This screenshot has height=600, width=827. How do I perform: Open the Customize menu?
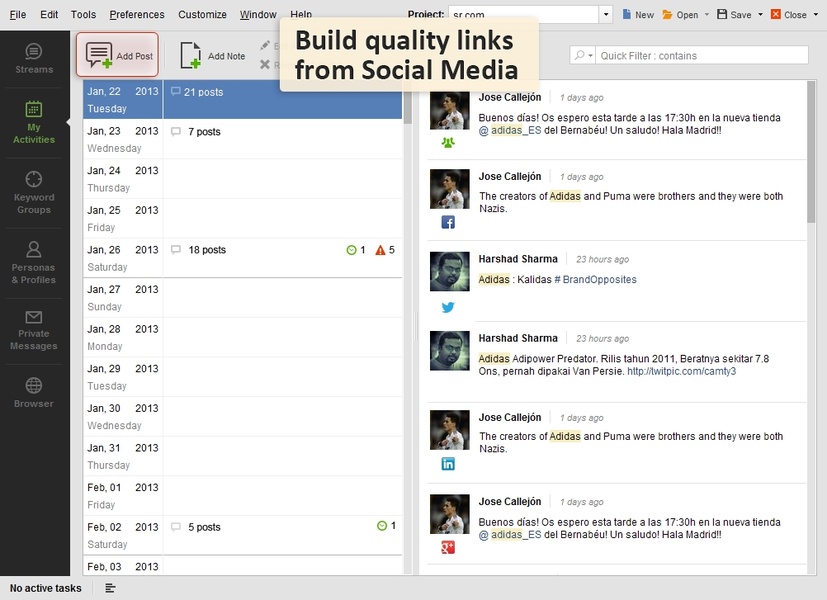(x=202, y=14)
